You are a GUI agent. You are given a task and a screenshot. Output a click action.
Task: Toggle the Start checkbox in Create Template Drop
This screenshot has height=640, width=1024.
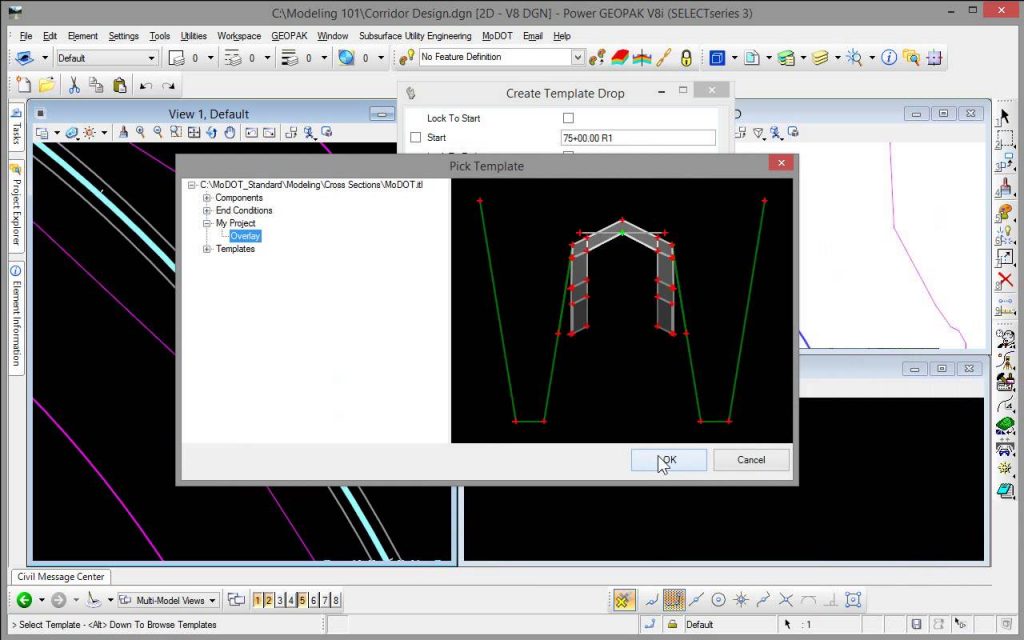coord(415,138)
